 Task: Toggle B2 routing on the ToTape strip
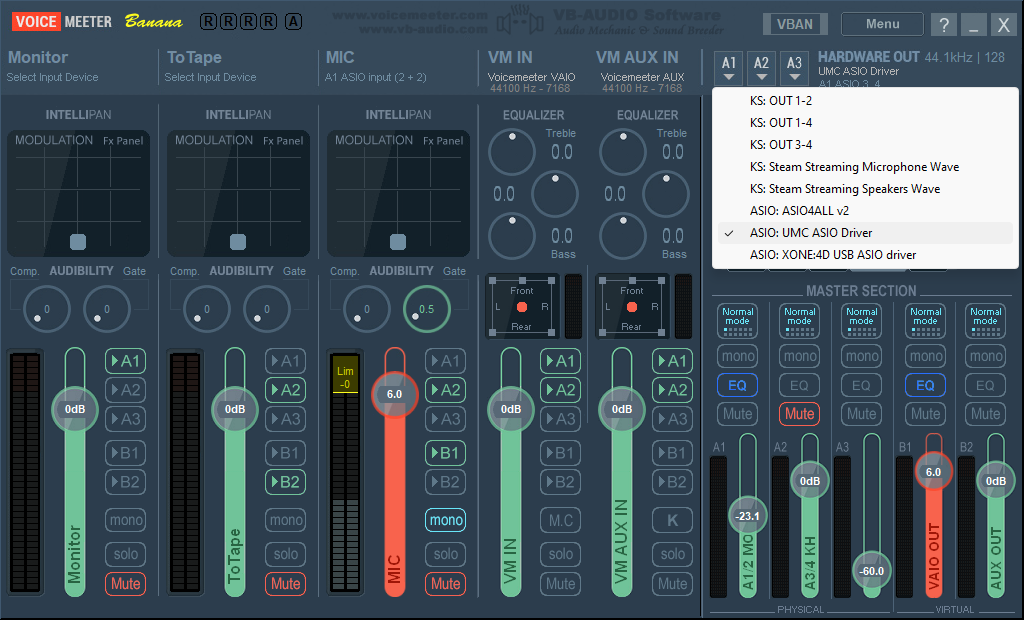click(x=285, y=482)
